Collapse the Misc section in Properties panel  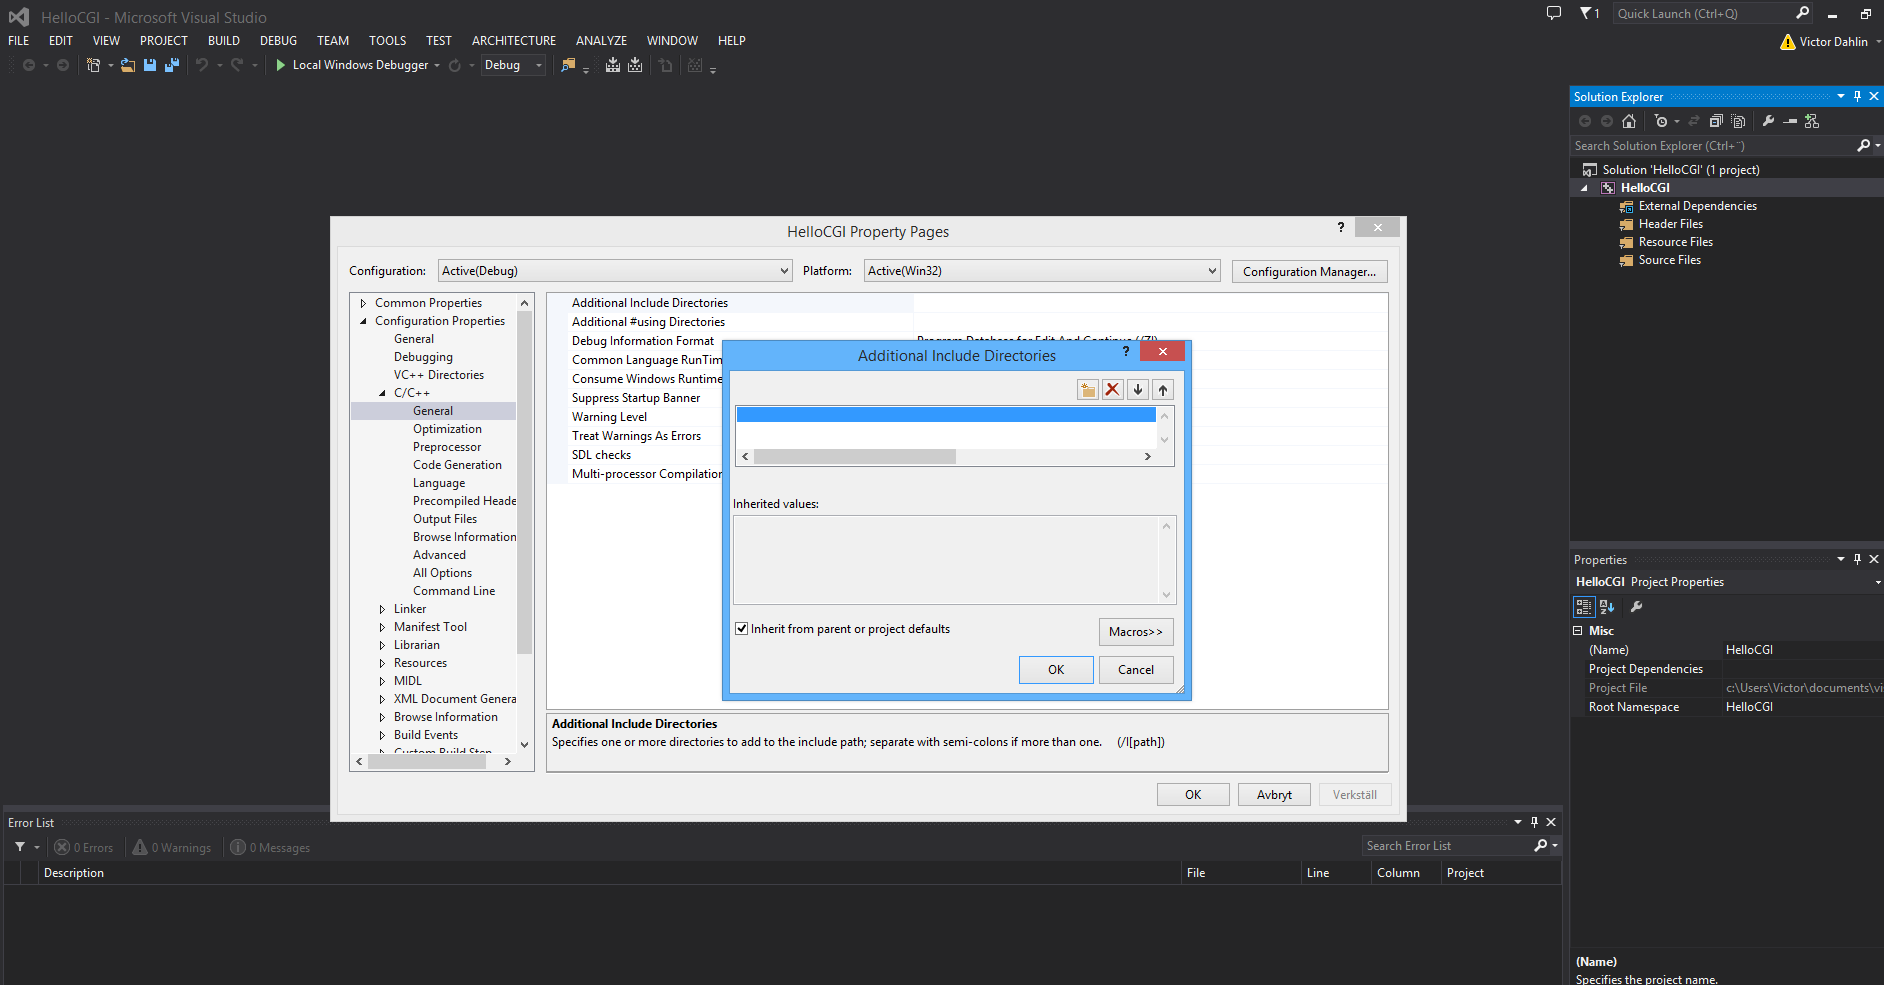(x=1578, y=631)
